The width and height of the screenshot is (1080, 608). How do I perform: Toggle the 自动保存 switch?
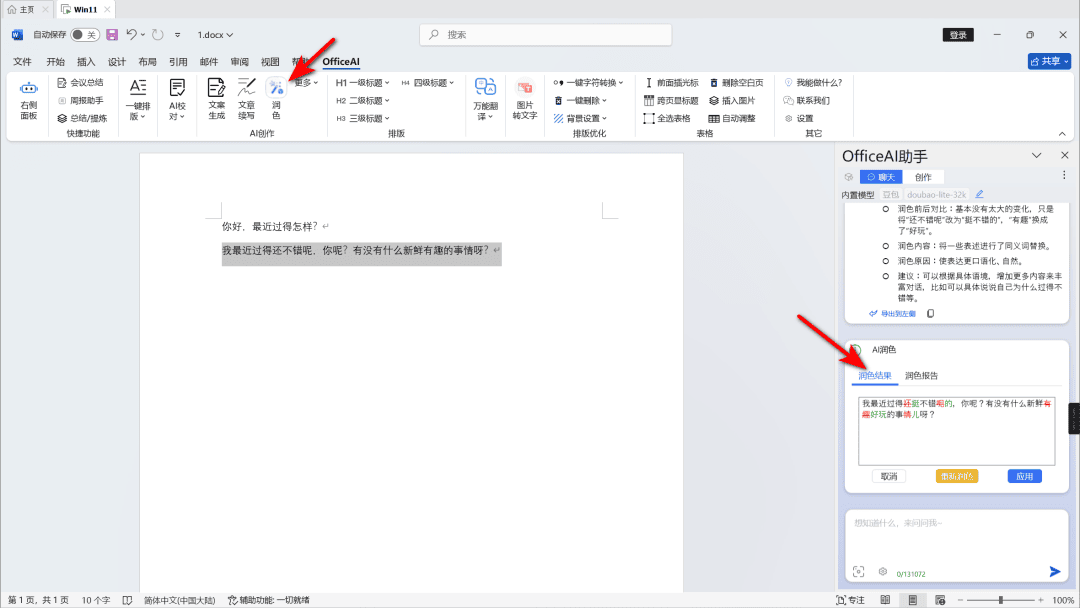point(85,34)
